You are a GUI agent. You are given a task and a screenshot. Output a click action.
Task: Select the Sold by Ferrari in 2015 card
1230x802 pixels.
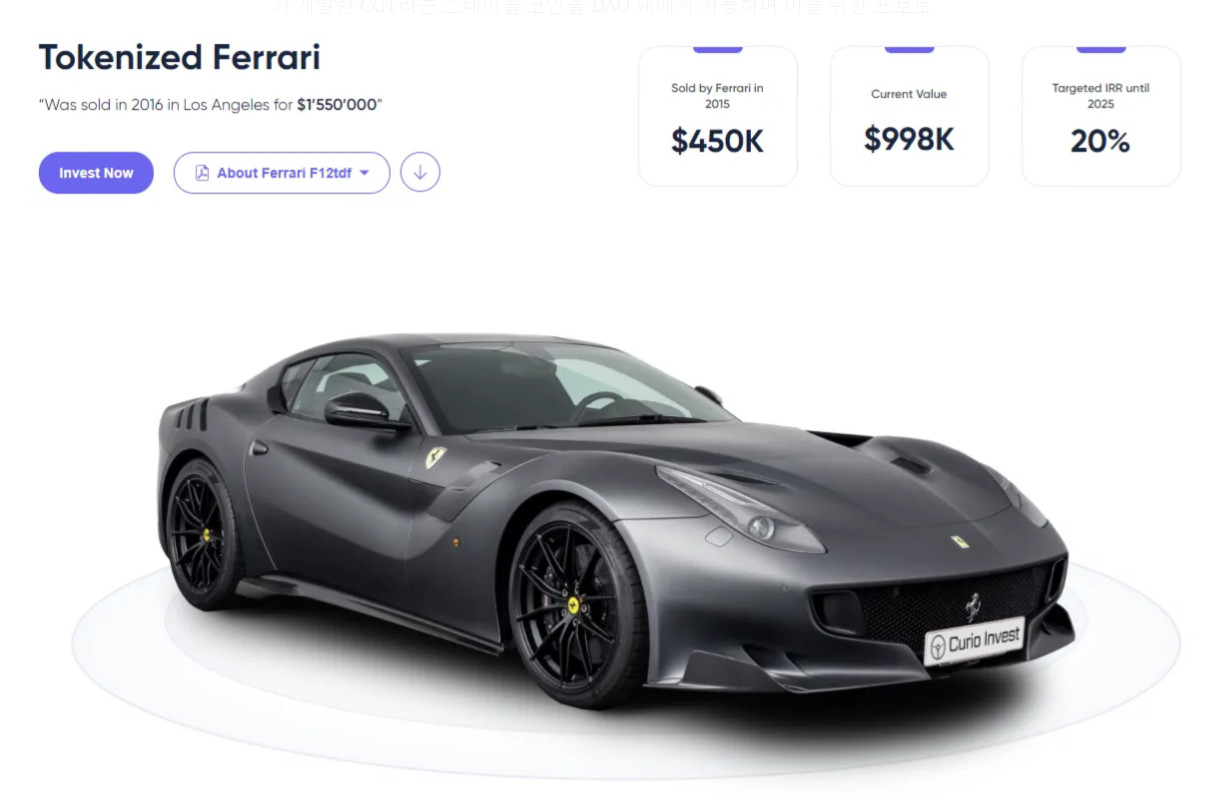click(x=718, y=116)
